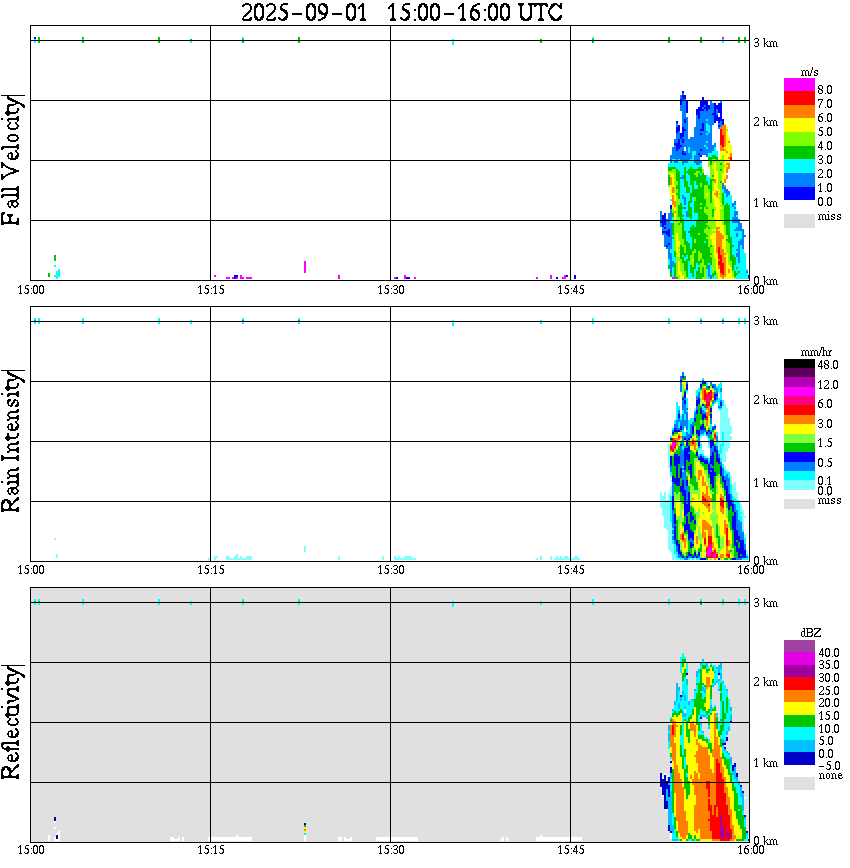Pick the cyan swatch in the m/s legend
Image resolution: width=850 pixels, height=868 pixels.
799,166
